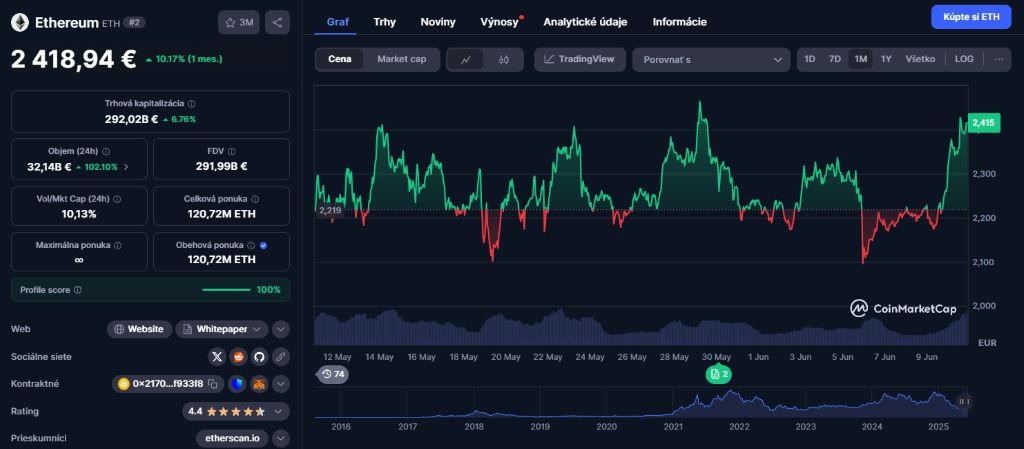This screenshot has width=1024, height=449.
Task: Click the green event marker labeled 2
Action: coord(718,374)
